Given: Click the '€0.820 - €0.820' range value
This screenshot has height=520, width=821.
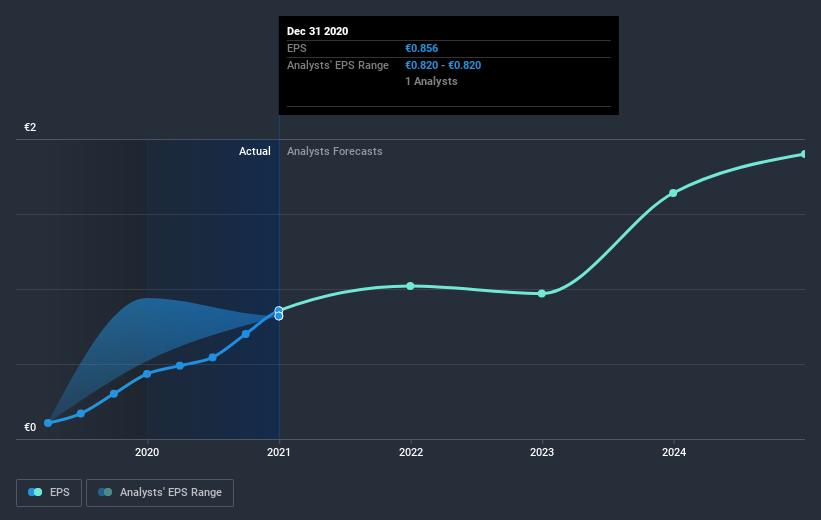Looking at the screenshot, I should 443,65.
